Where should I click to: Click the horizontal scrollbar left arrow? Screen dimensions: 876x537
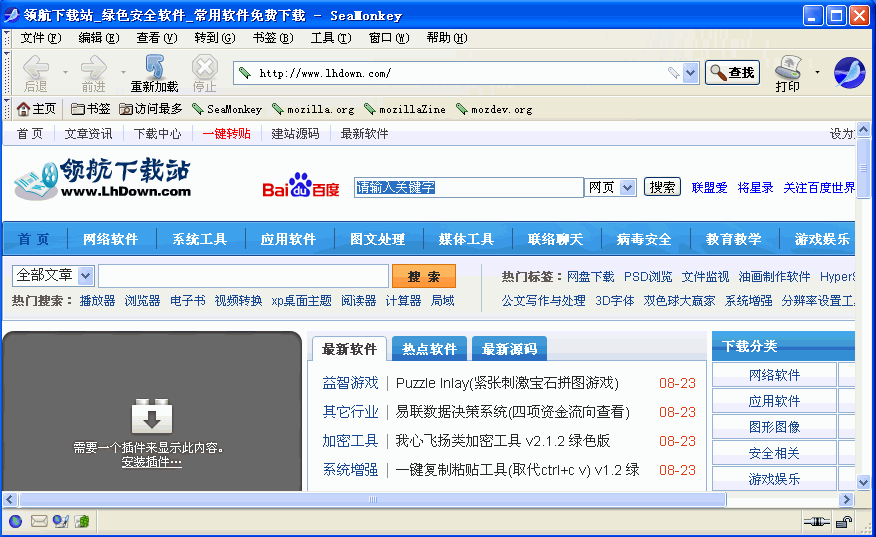(x=10, y=499)
